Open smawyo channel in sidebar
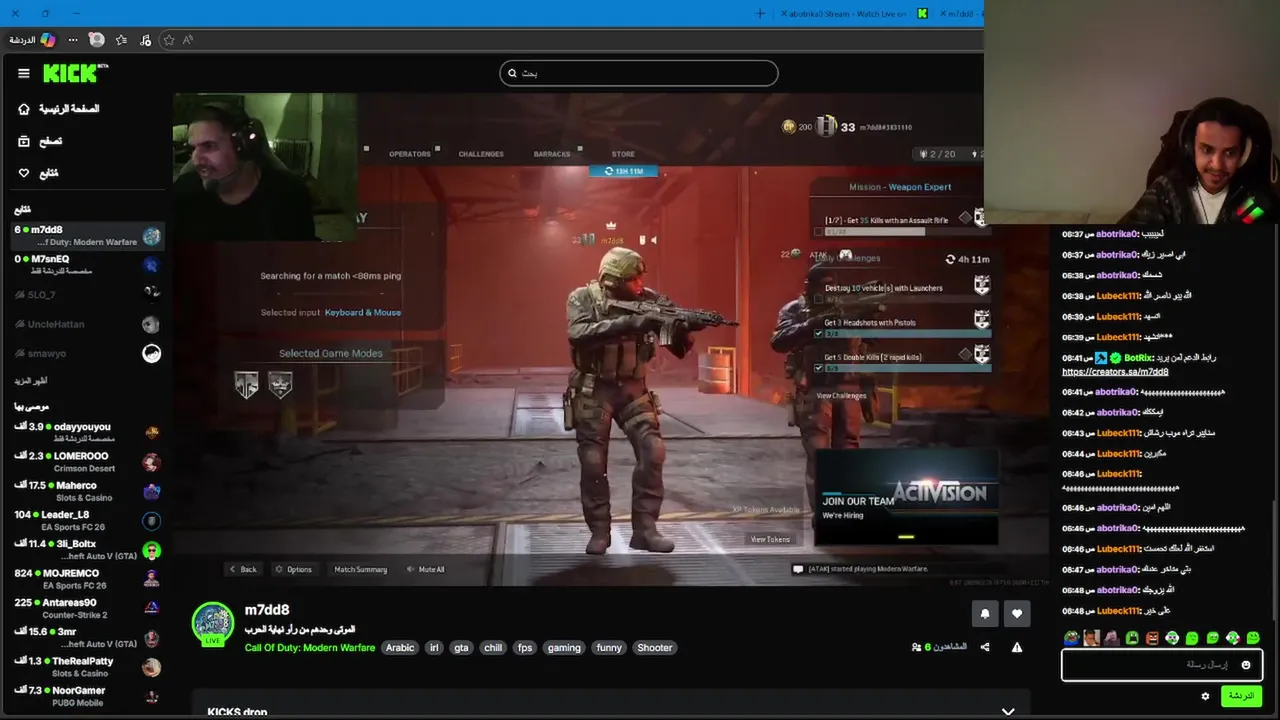1280x720 pixels. point(87,353)
